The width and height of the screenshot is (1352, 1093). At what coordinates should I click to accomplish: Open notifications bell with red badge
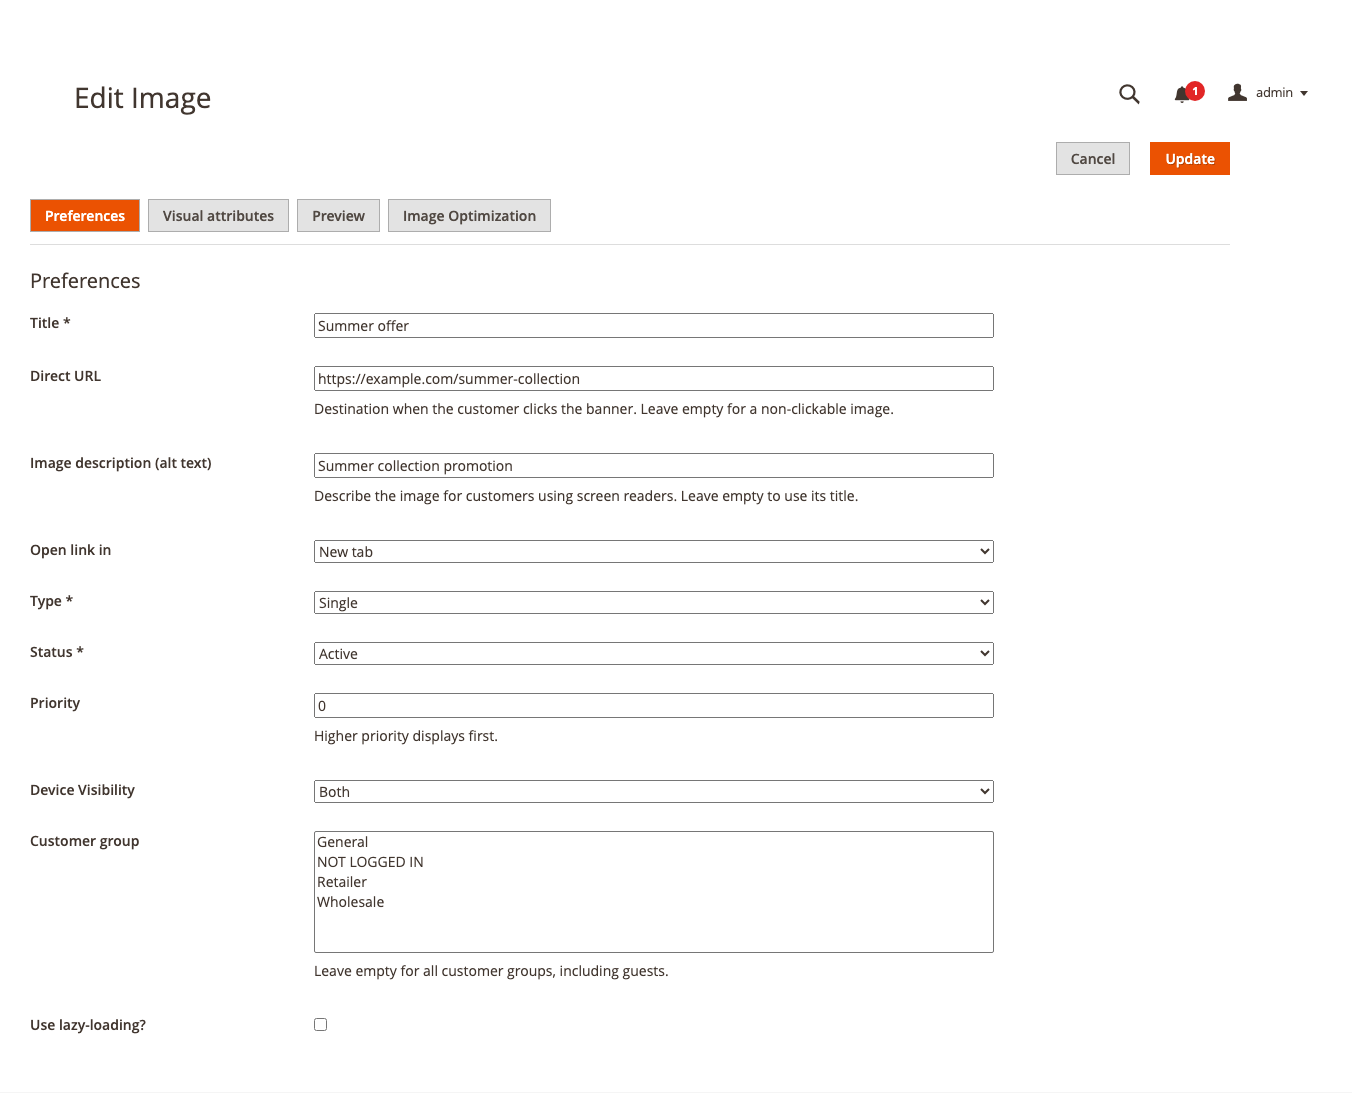coord(1187,93)
